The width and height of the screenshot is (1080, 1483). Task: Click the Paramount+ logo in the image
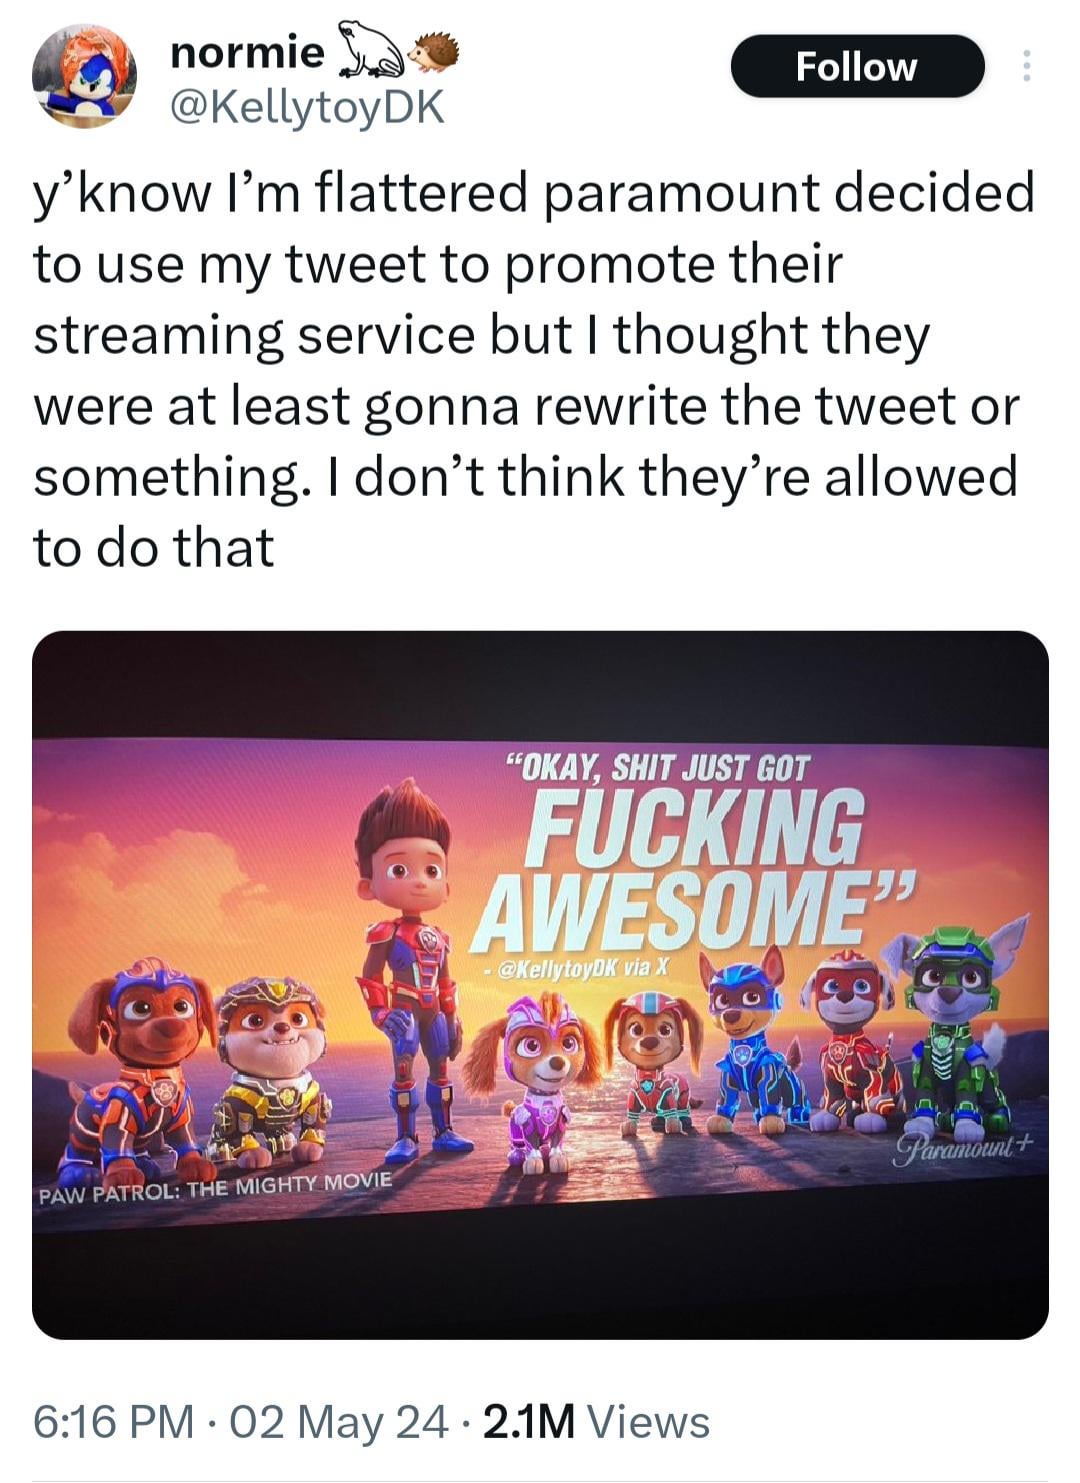click(961, 1145)
